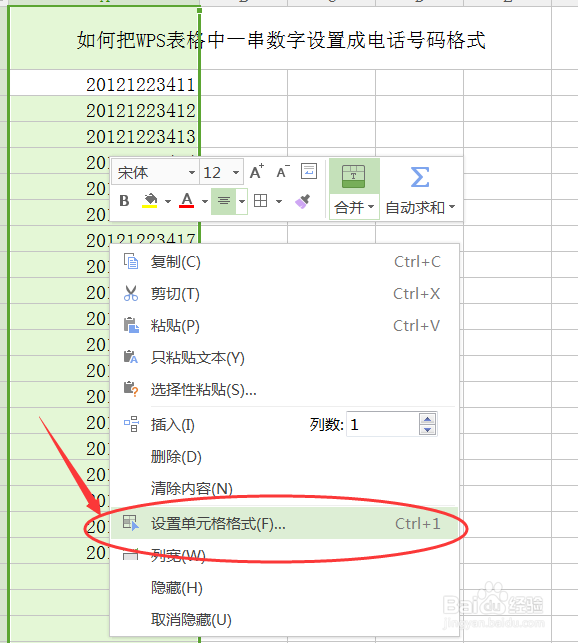
Task: Toggle bold formatting in mini toolbar
Action: [124, 201]
